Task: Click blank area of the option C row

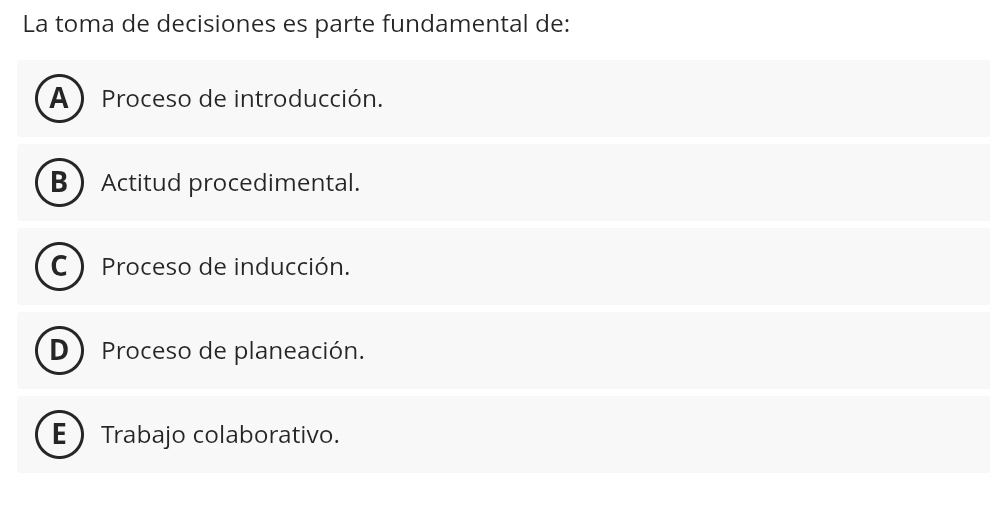Action: click(680, 267)
